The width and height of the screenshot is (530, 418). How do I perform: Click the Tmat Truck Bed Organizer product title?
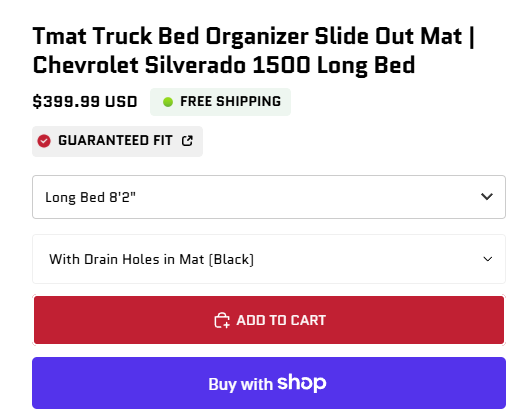click(254, 51)
